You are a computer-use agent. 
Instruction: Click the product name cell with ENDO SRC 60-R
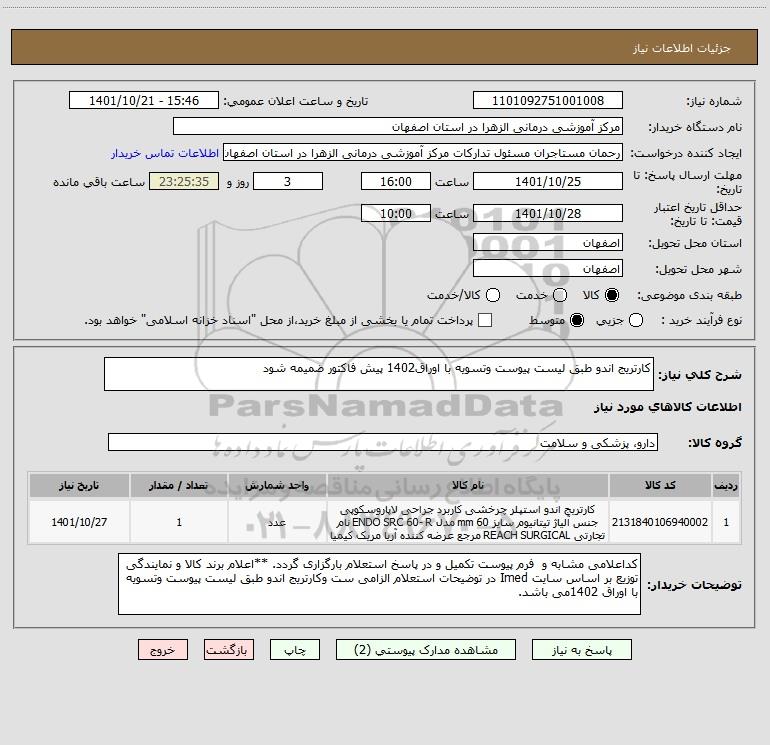pyautogui.click(x=468, y=522)
